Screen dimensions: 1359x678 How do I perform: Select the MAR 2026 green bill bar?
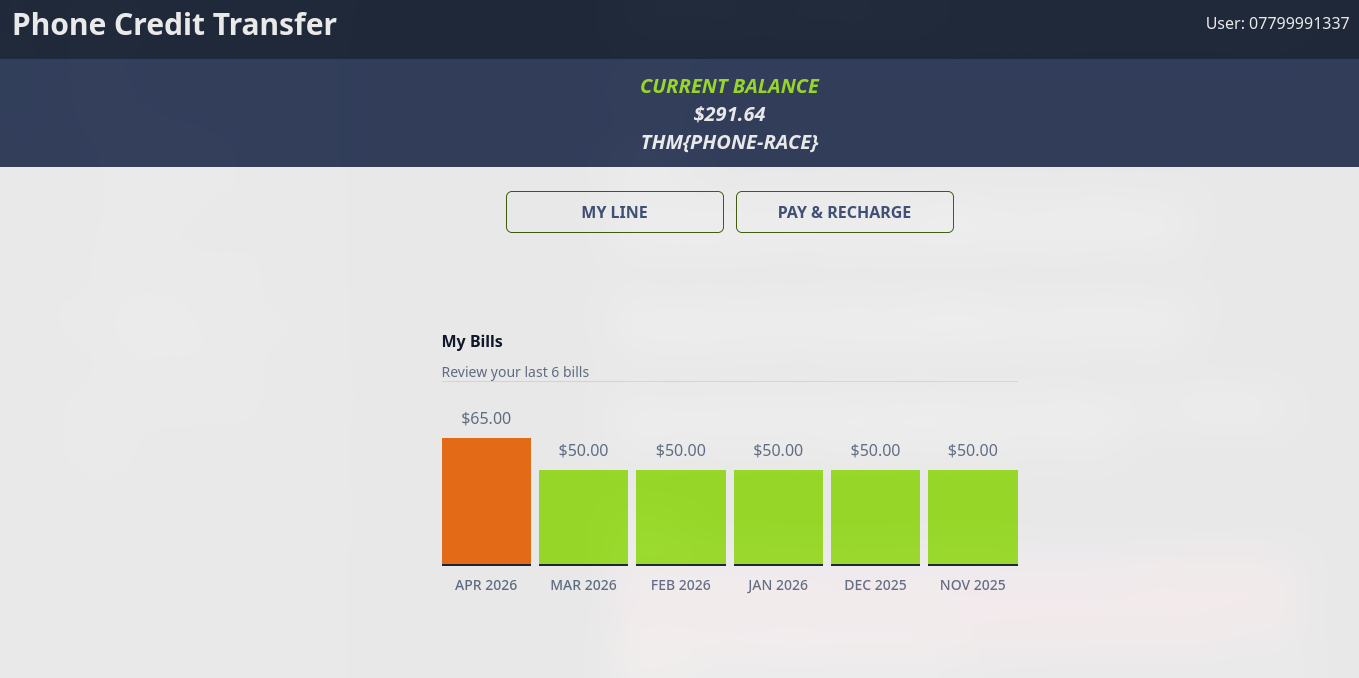pyautogui.click(x=583, y=517)
